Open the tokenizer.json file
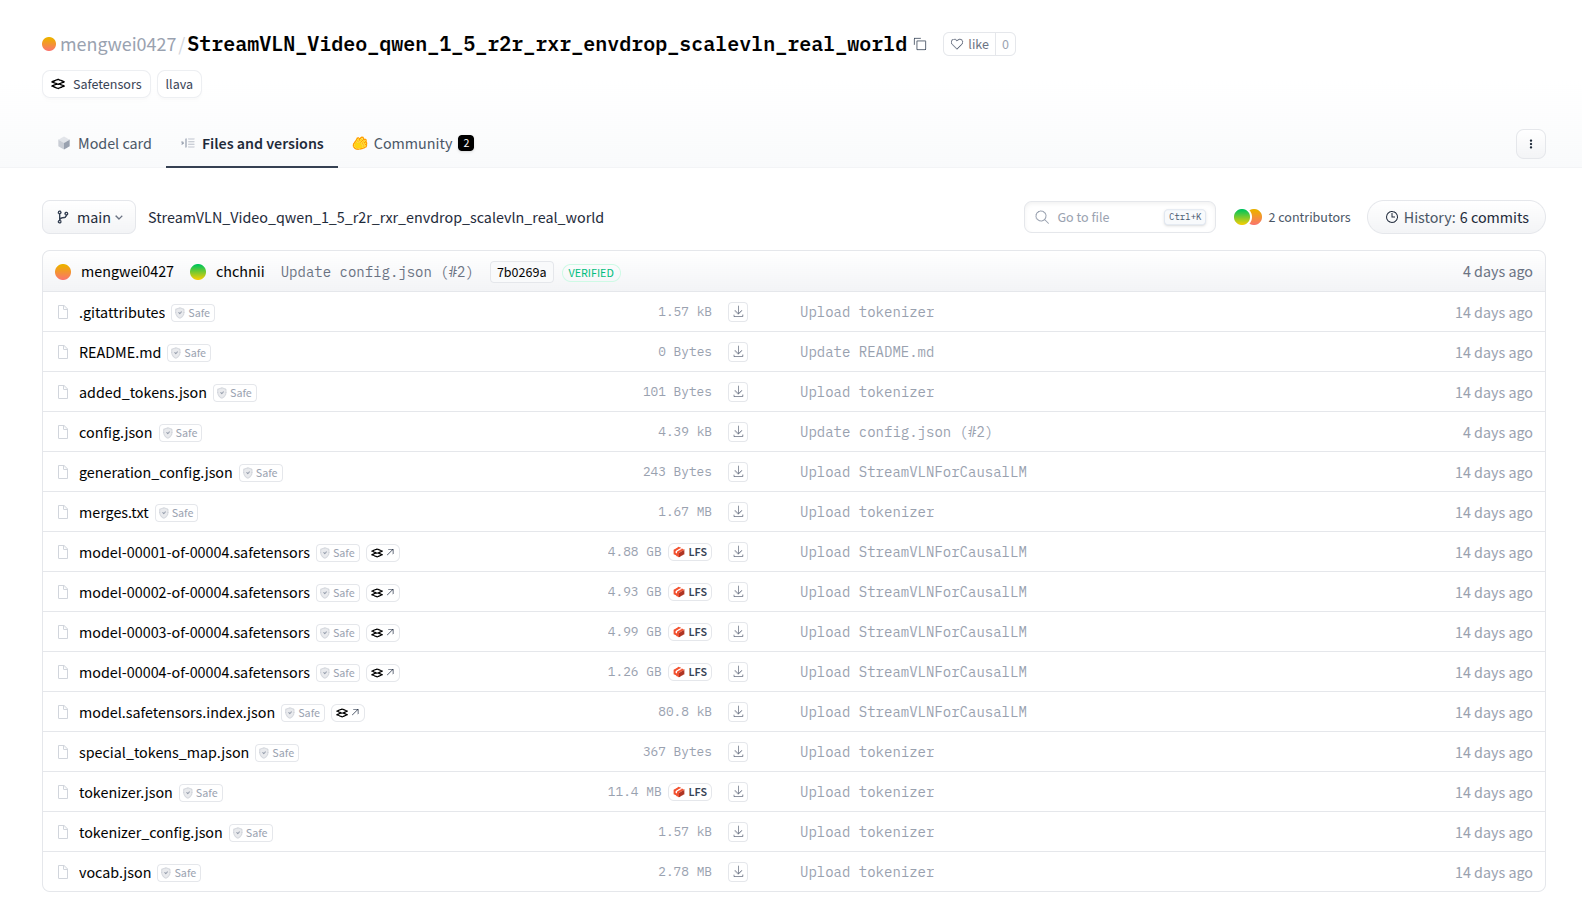 click(x=126, y=792)
